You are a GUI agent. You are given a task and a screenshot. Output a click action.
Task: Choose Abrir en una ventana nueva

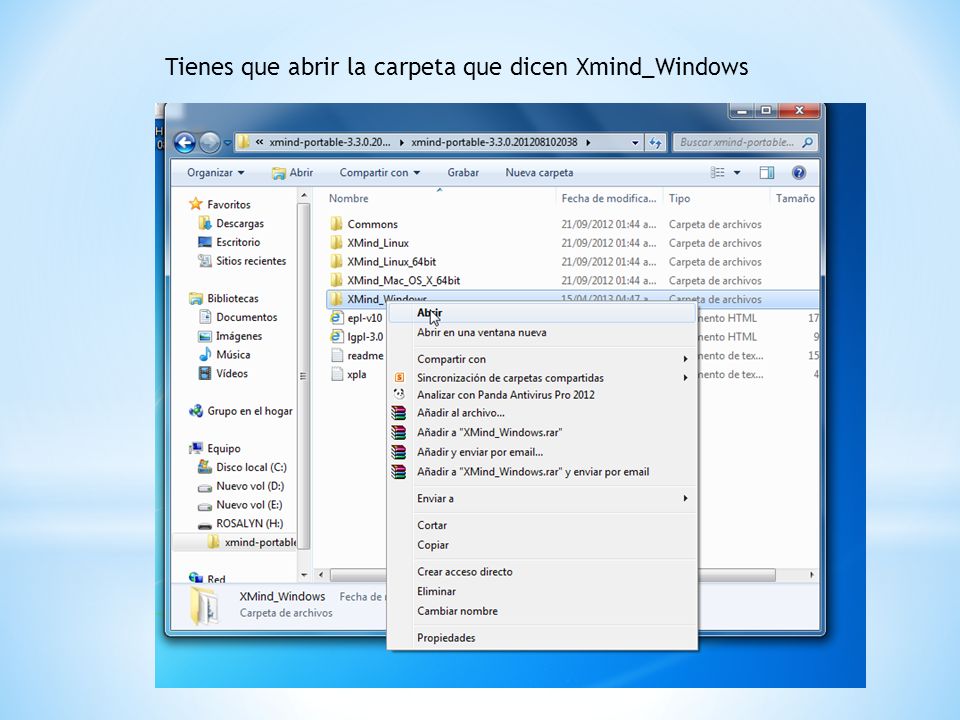coord(544,333)
